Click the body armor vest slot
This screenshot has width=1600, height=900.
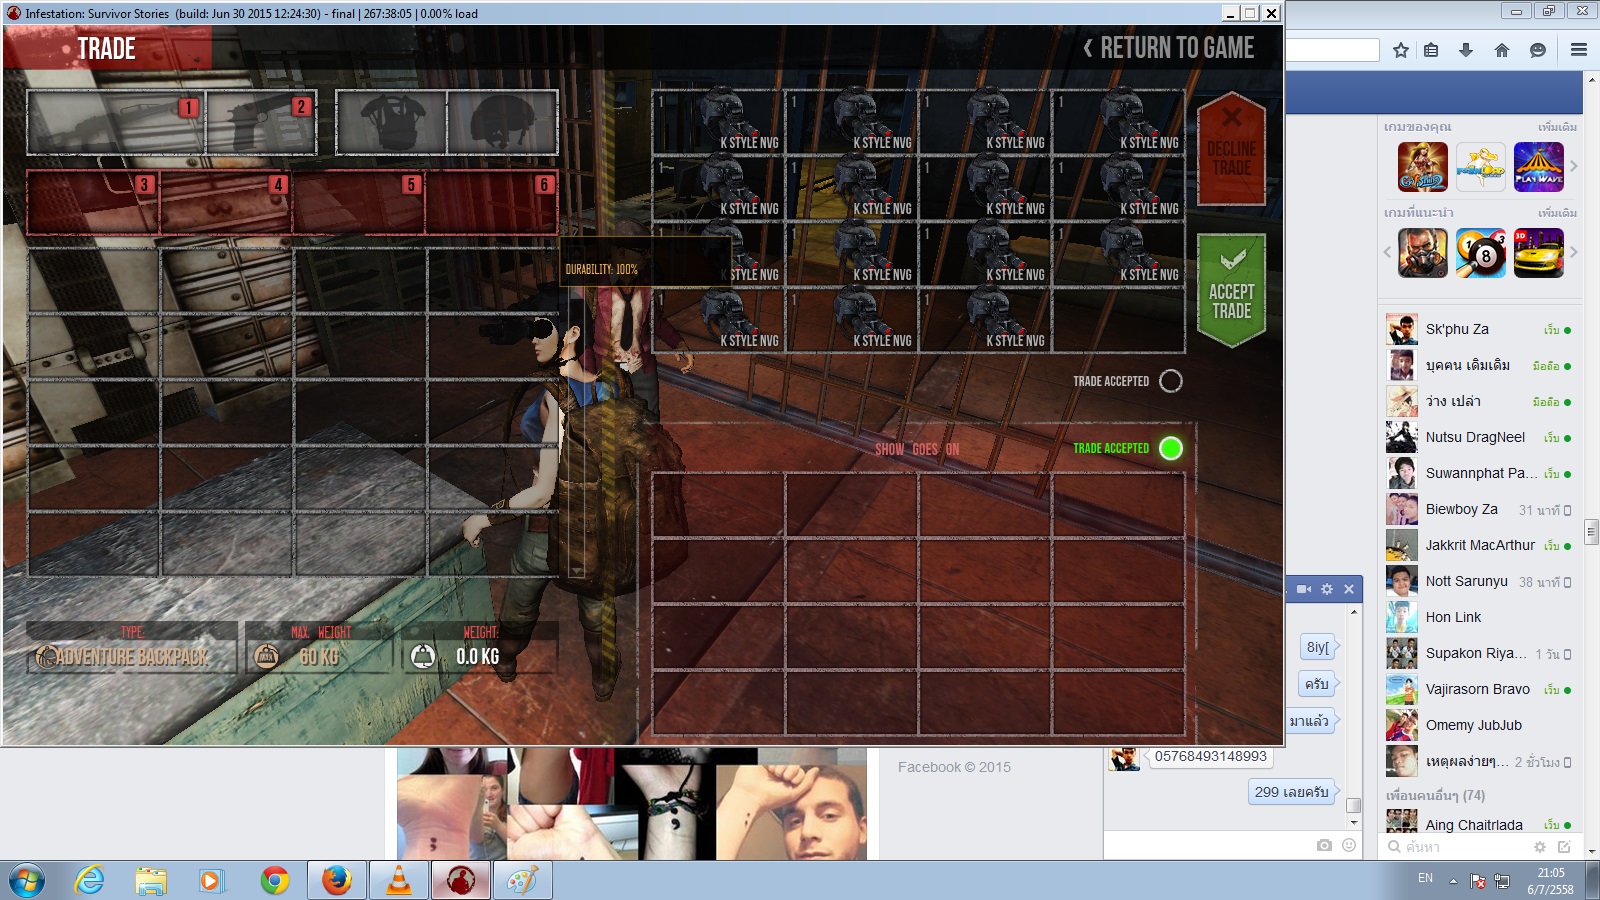tap(391, 123)
